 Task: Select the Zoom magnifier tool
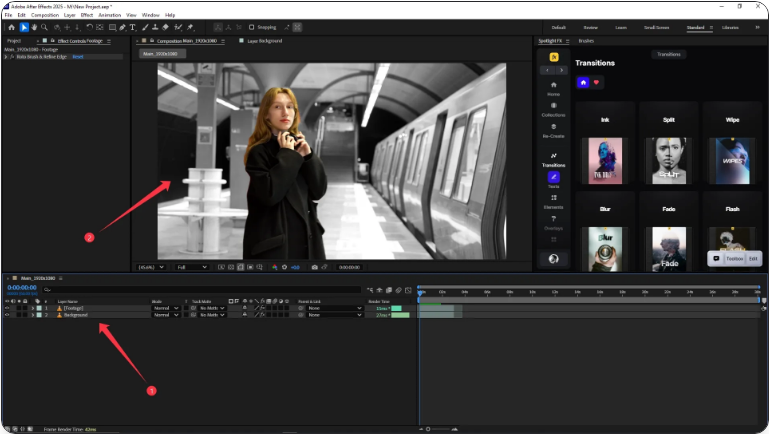(45, 27)
